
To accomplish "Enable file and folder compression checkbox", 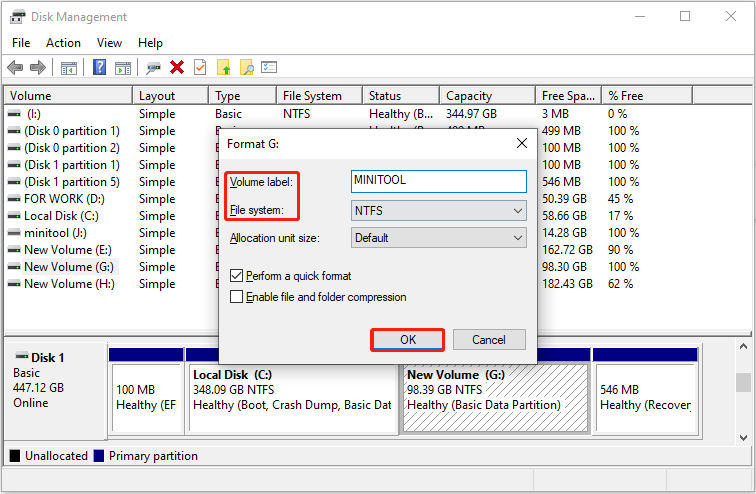I will [x=236, y=296].
